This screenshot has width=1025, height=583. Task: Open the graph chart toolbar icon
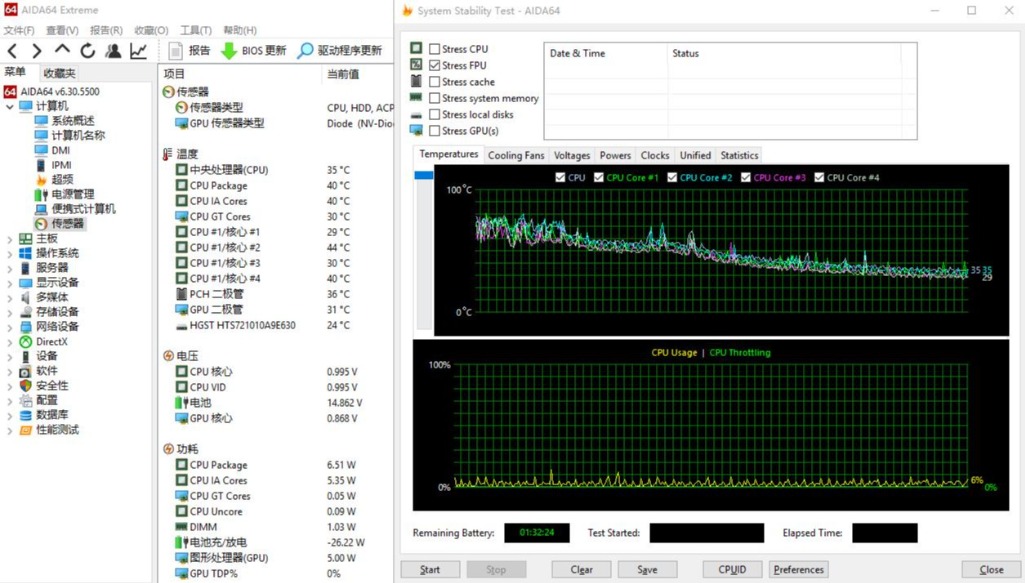[138, 51]
